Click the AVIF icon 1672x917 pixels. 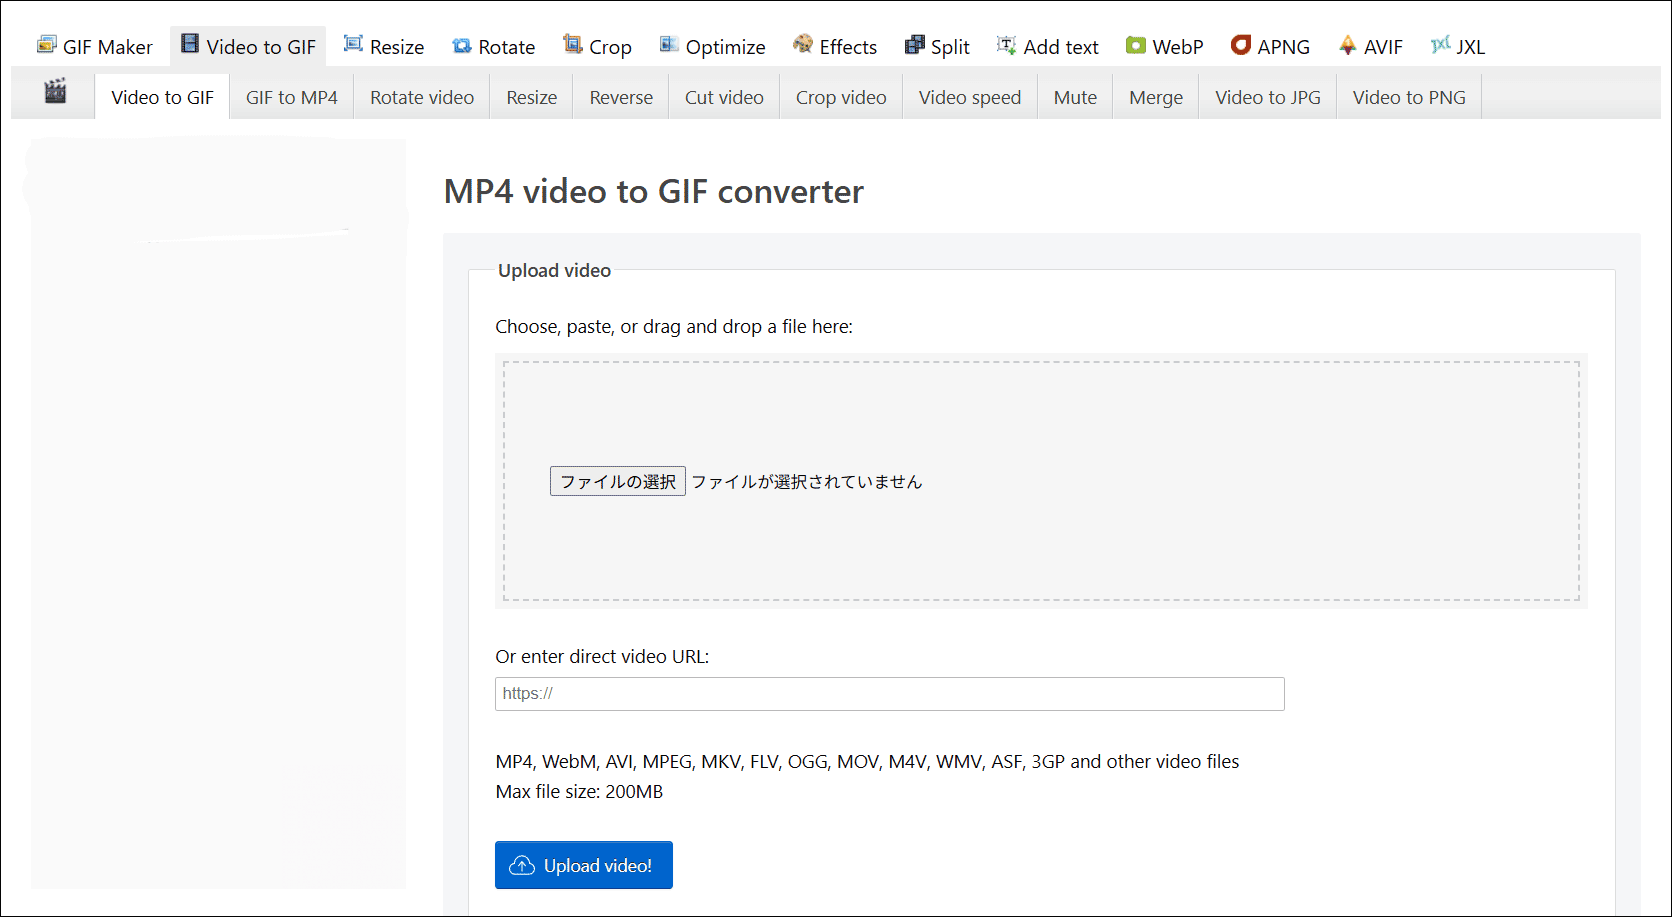(x=1348, y=45)
